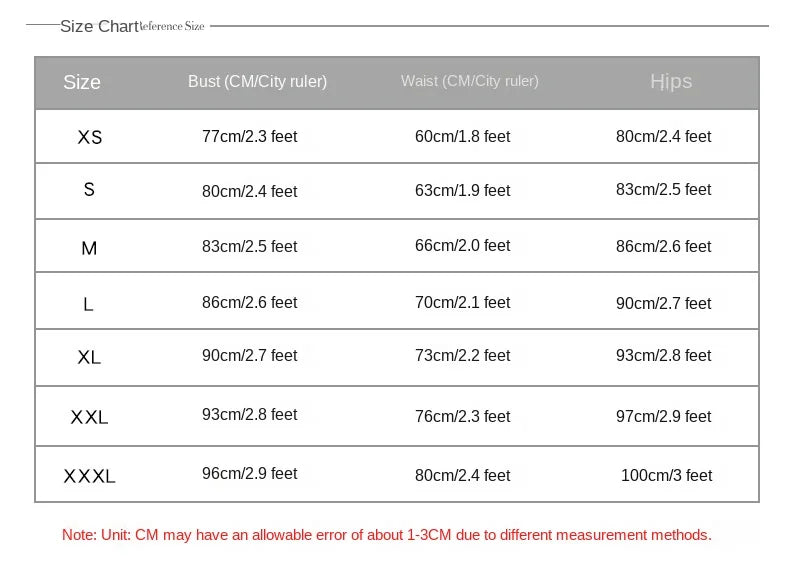Click the Waist (CM/City ruler) header

click(x=470, y=81)
